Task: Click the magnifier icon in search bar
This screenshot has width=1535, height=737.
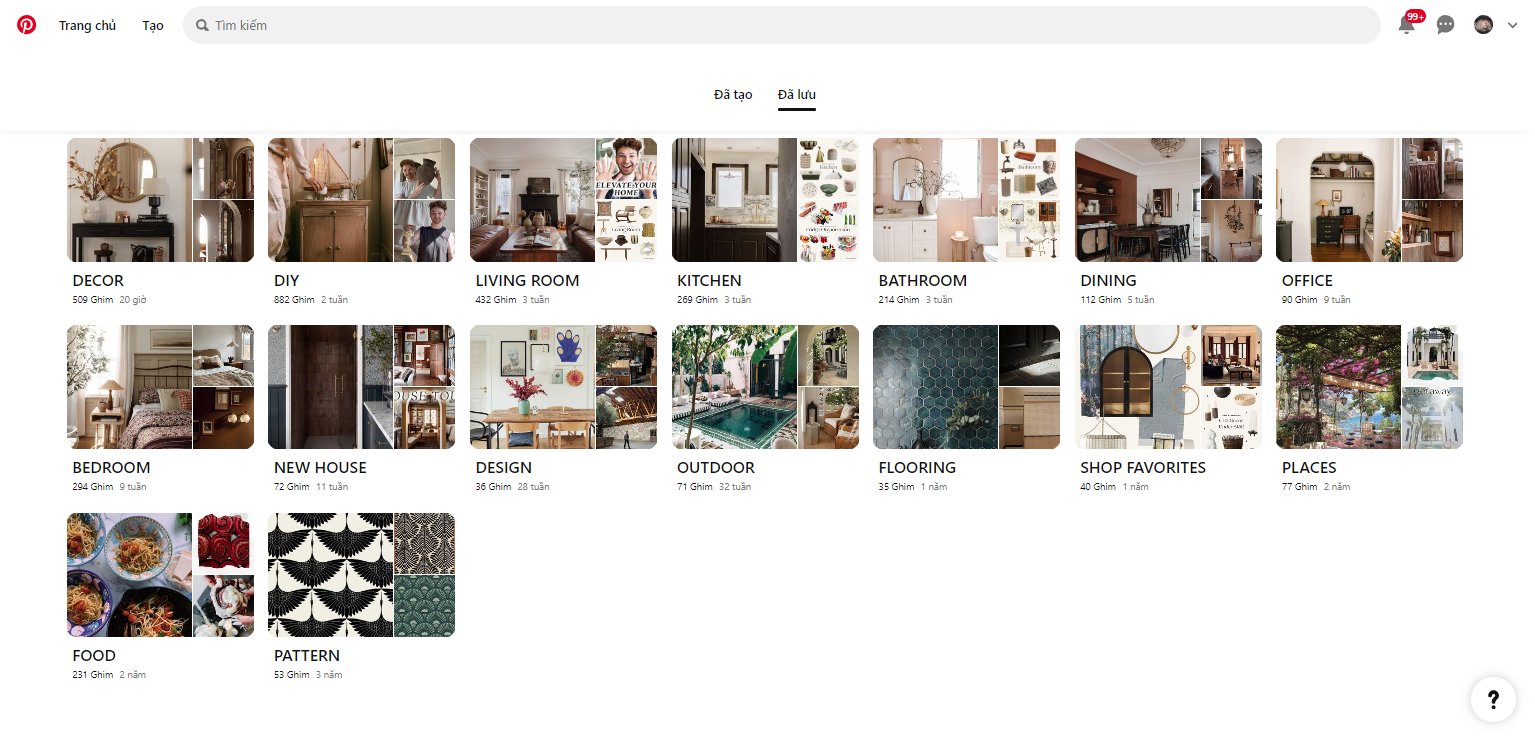Action: pos(203,25)
